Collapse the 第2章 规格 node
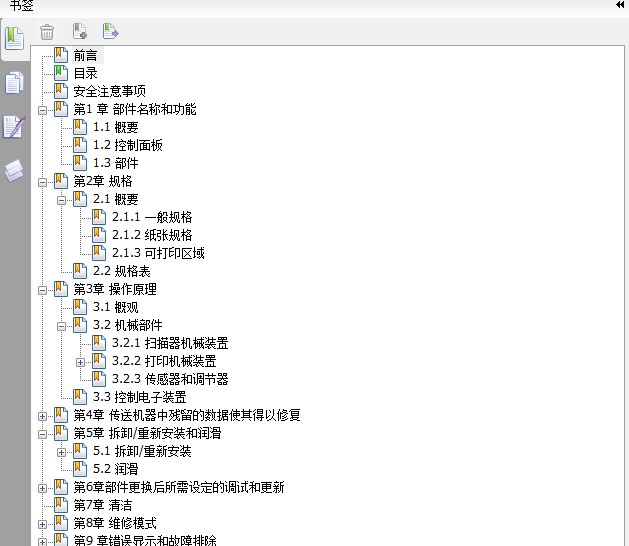Viewport: 629px width, 546px height. coord(42,183)
